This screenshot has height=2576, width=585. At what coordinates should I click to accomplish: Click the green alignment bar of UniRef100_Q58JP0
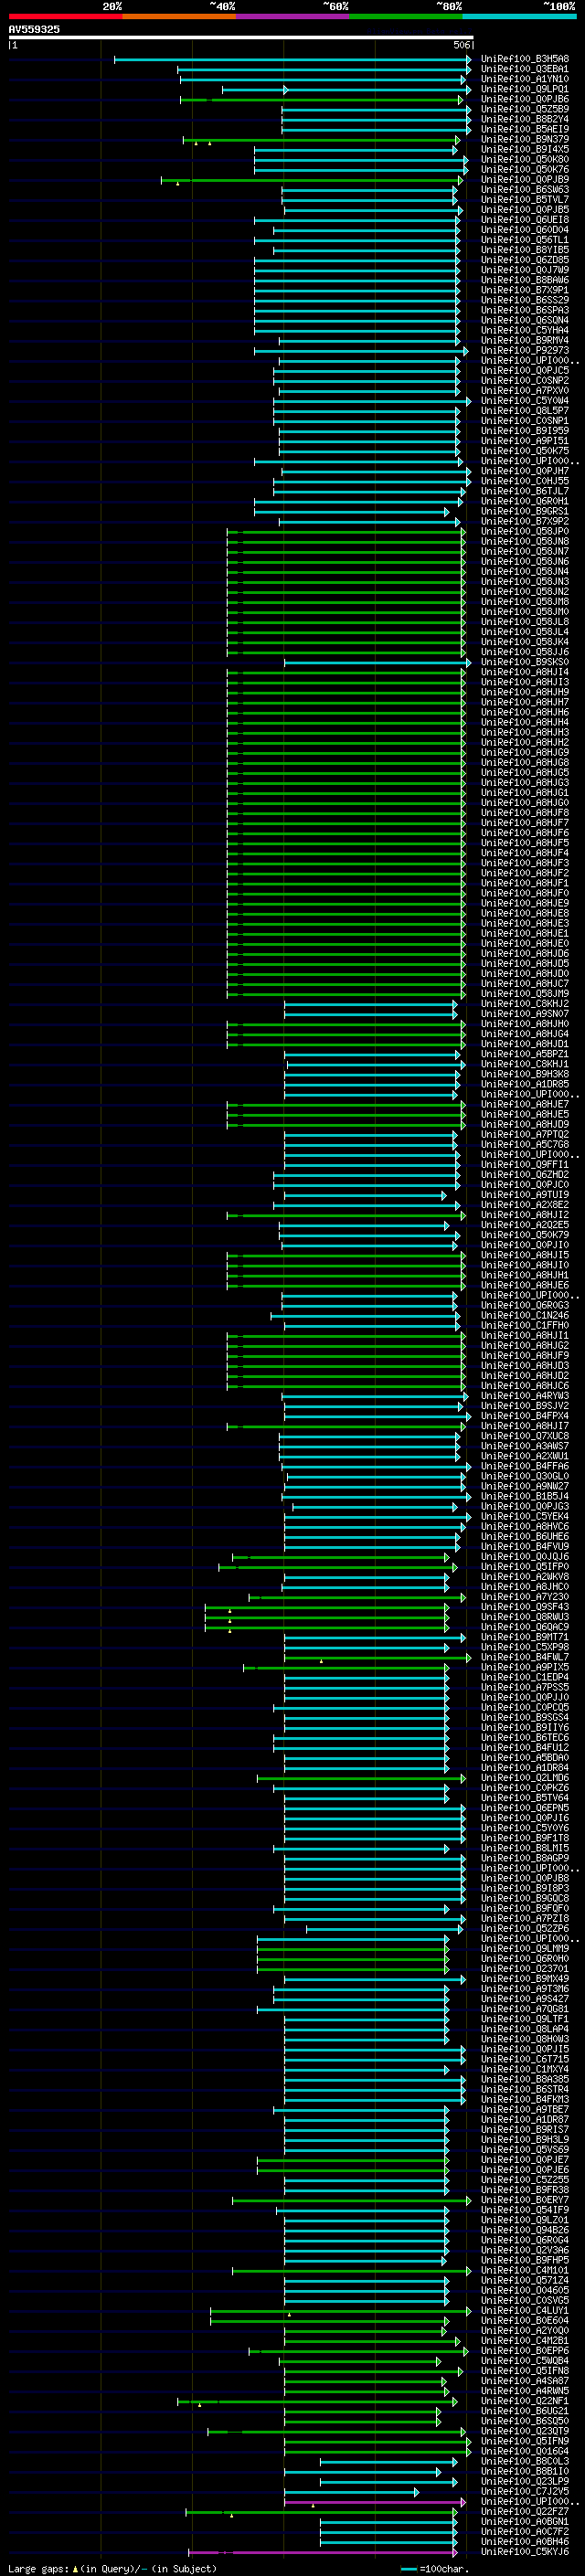pyautogui.click(x=346, y=531)
